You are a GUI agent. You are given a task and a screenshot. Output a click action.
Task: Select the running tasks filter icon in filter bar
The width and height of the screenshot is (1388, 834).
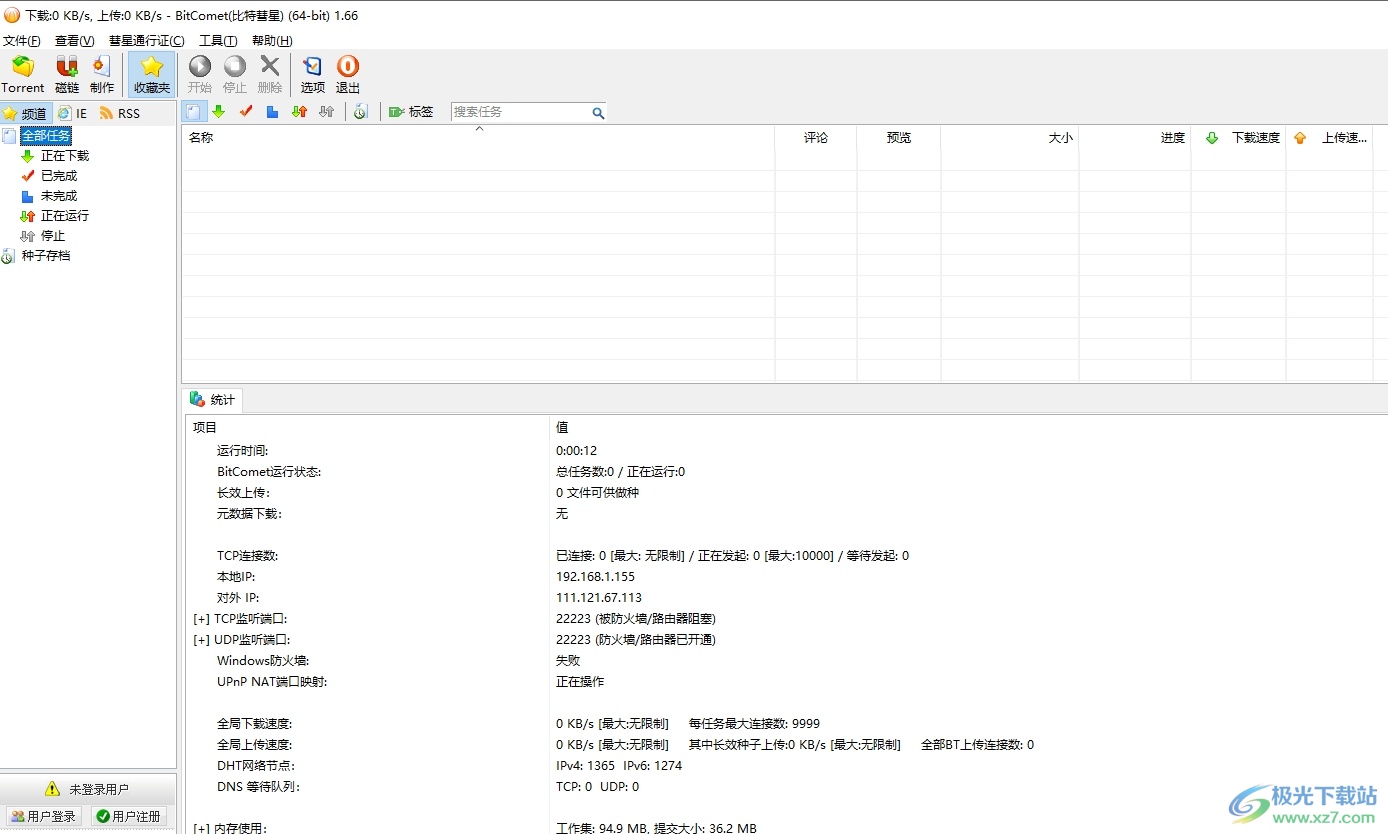pos(299,112)
